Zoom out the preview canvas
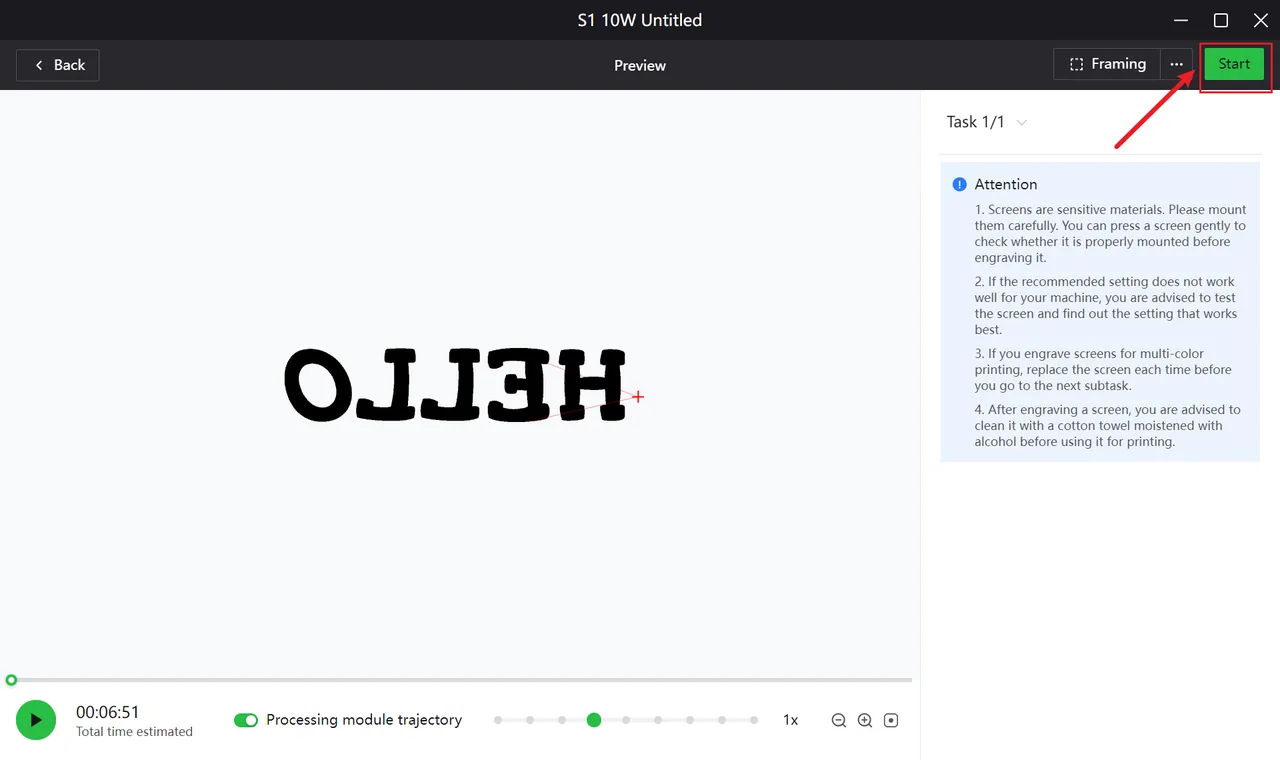Image resolution: width=1280 pixels, height=760 pixels. click(839, 720)
